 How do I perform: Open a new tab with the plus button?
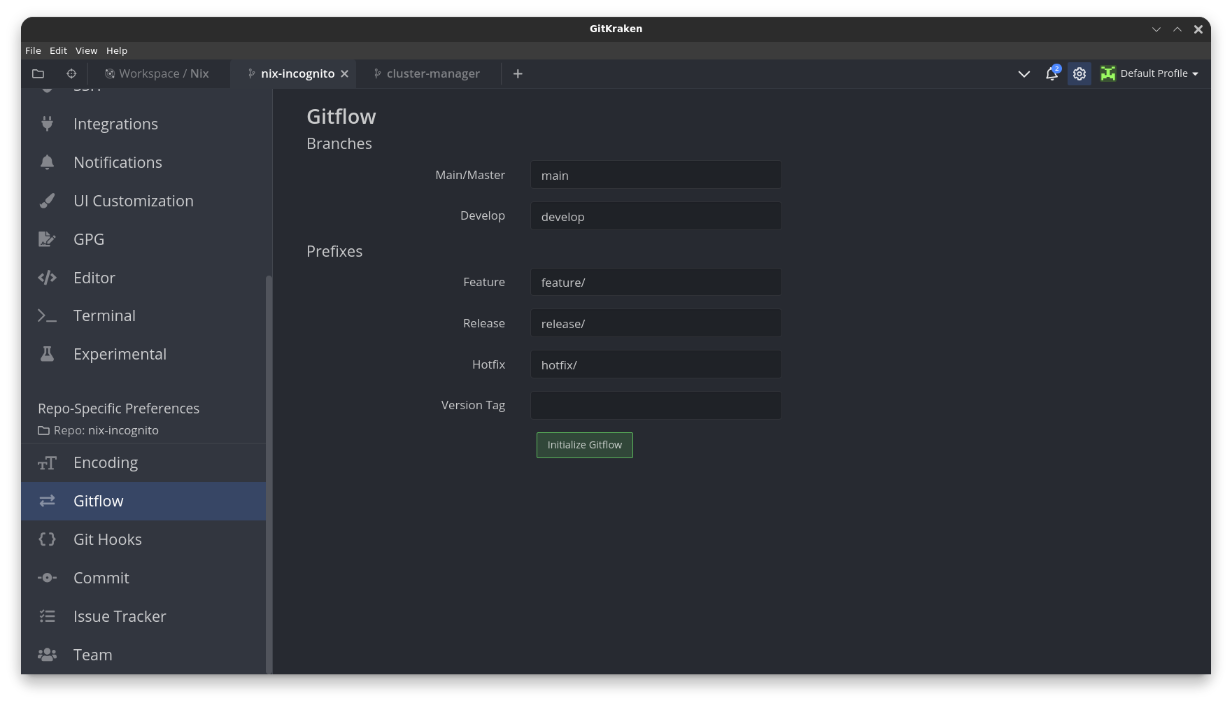pos(517,73)
